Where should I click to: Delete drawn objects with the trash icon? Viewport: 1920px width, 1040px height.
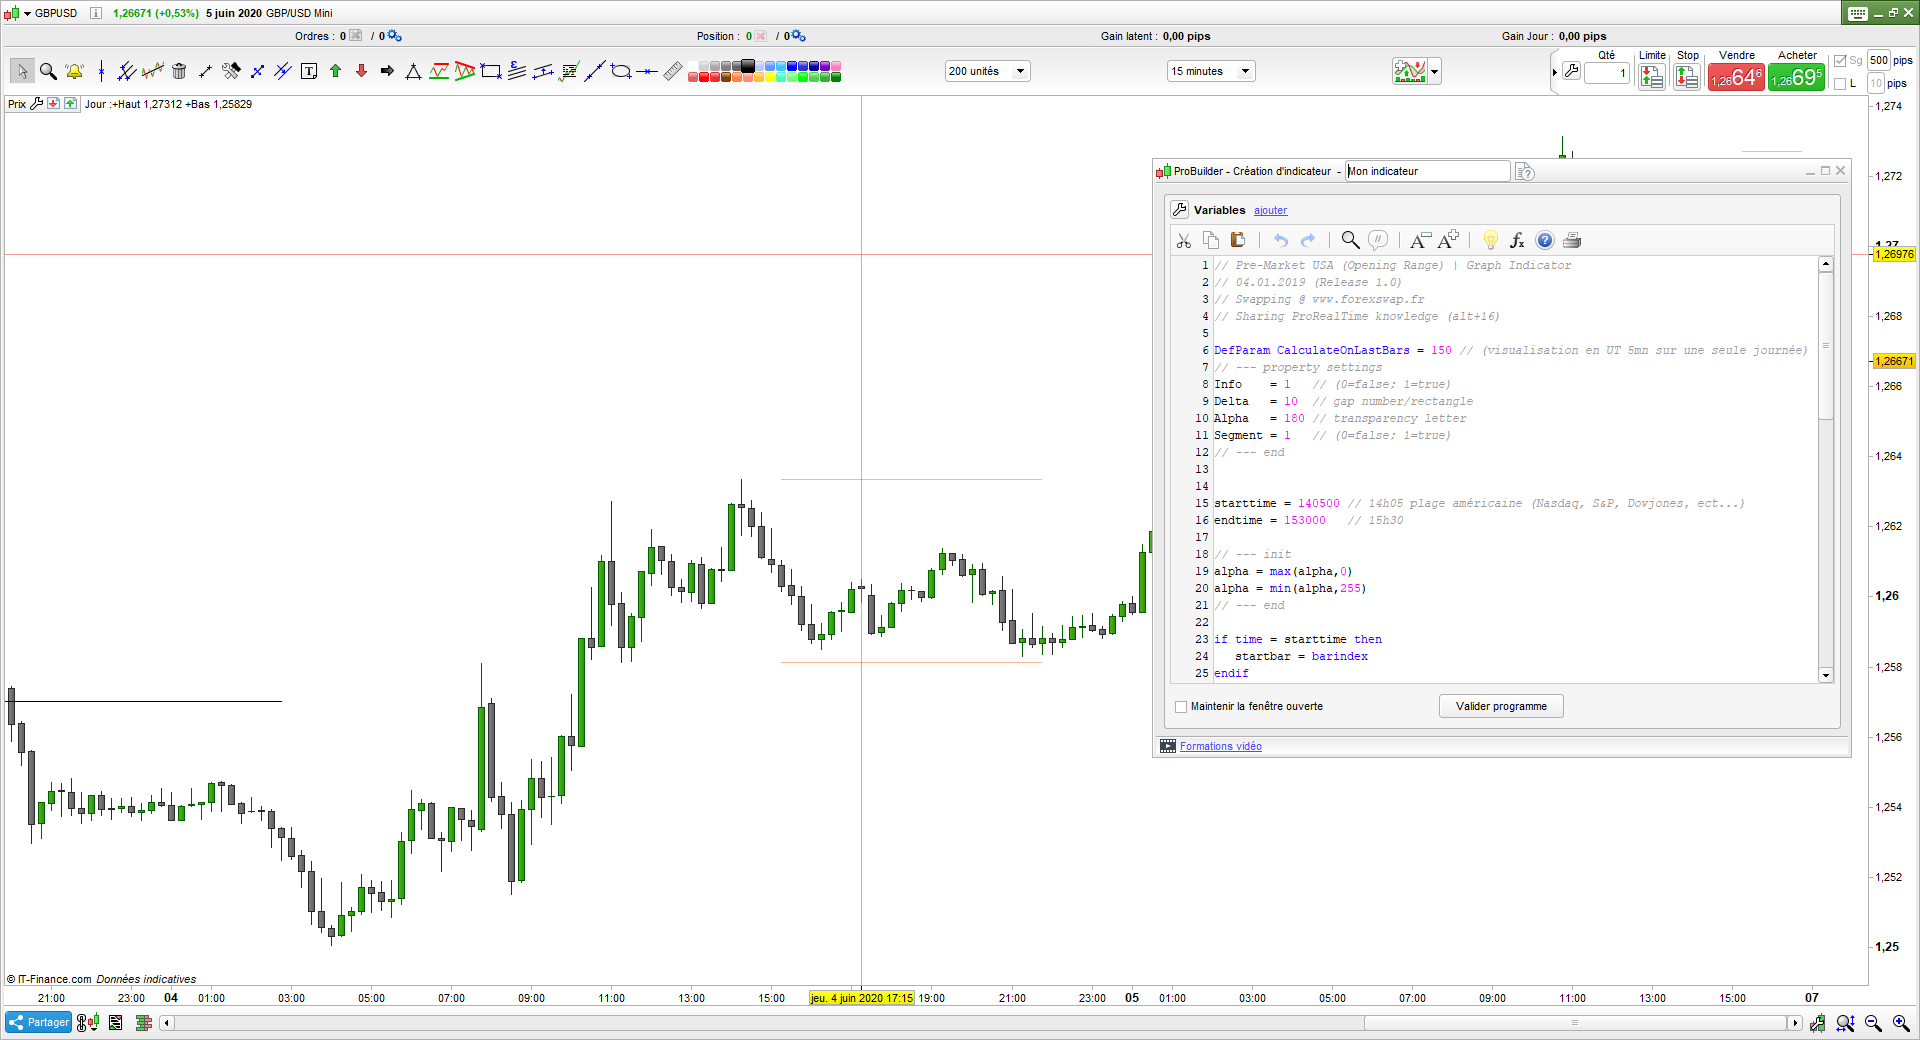coord(179,71)
